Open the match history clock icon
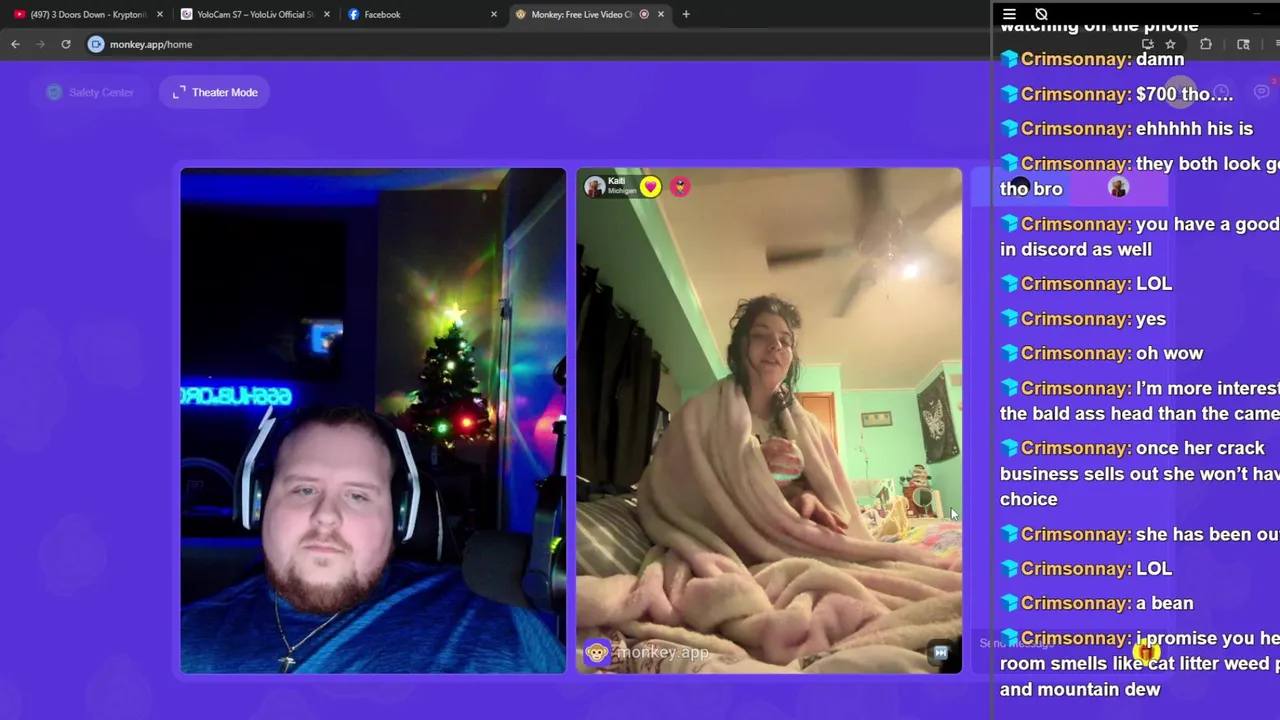 [1221, 92]
